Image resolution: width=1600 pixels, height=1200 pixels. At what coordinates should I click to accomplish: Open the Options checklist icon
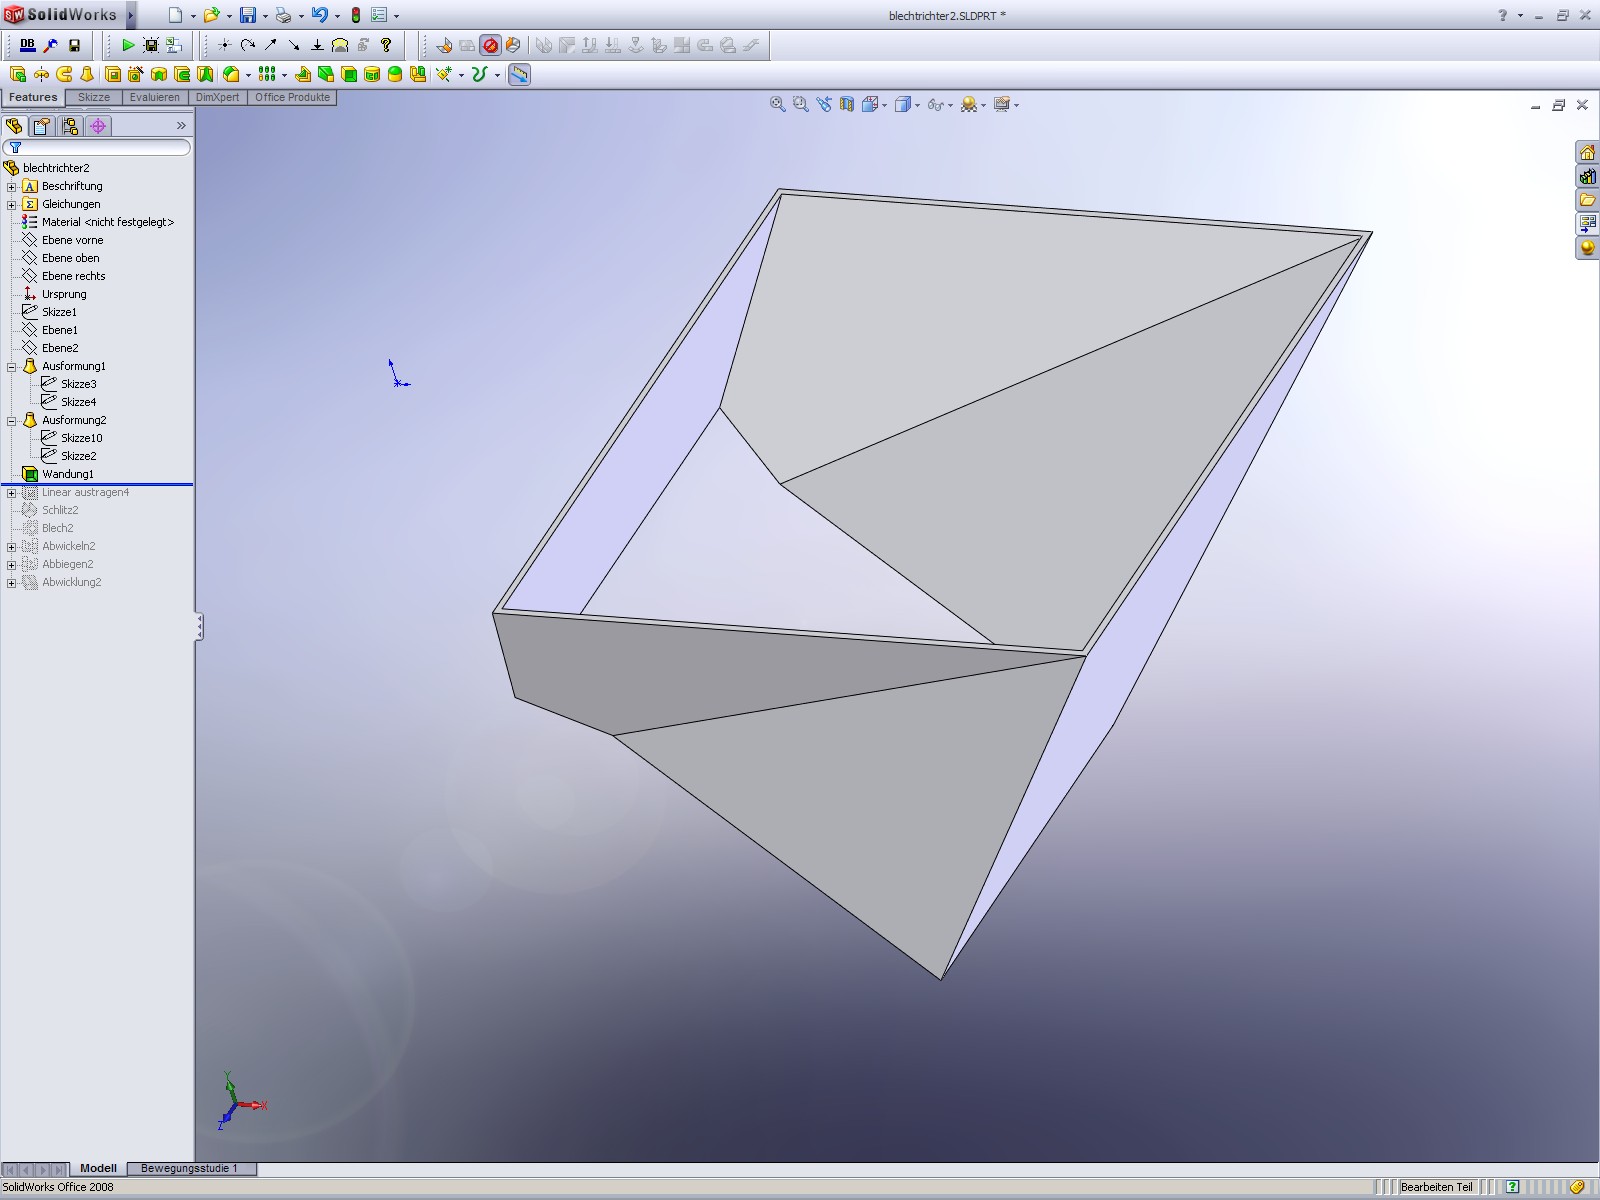point(379,15)
